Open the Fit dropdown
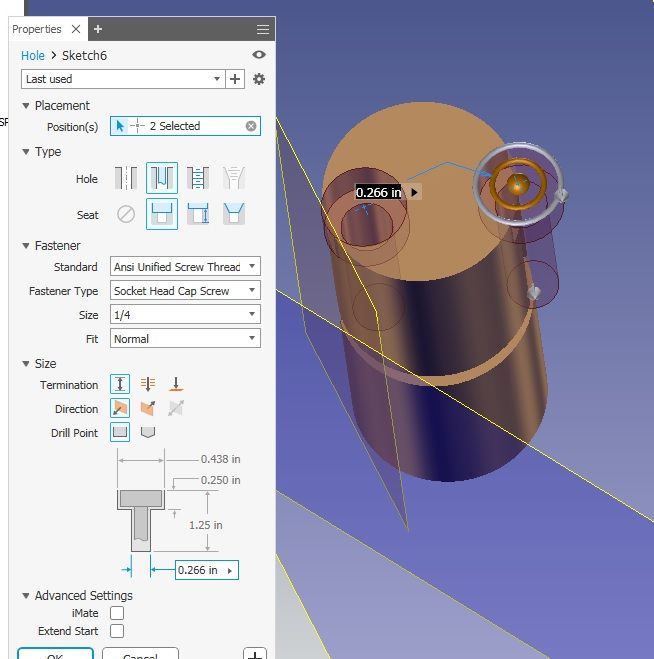The image size is (654, 659). coord(185,338)
